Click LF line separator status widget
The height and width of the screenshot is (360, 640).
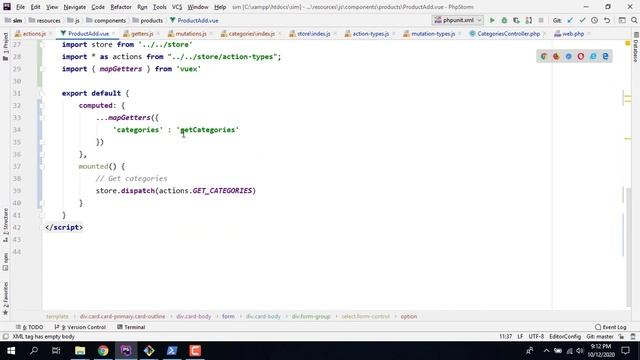[520, 337]
